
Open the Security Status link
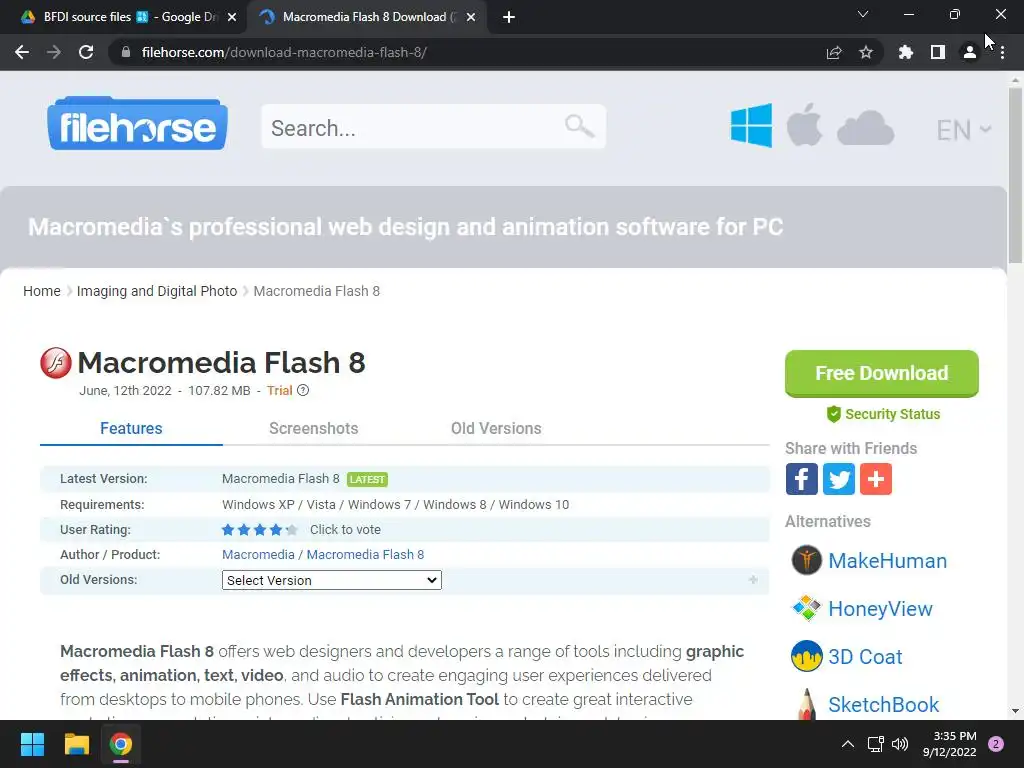(883, 414)
